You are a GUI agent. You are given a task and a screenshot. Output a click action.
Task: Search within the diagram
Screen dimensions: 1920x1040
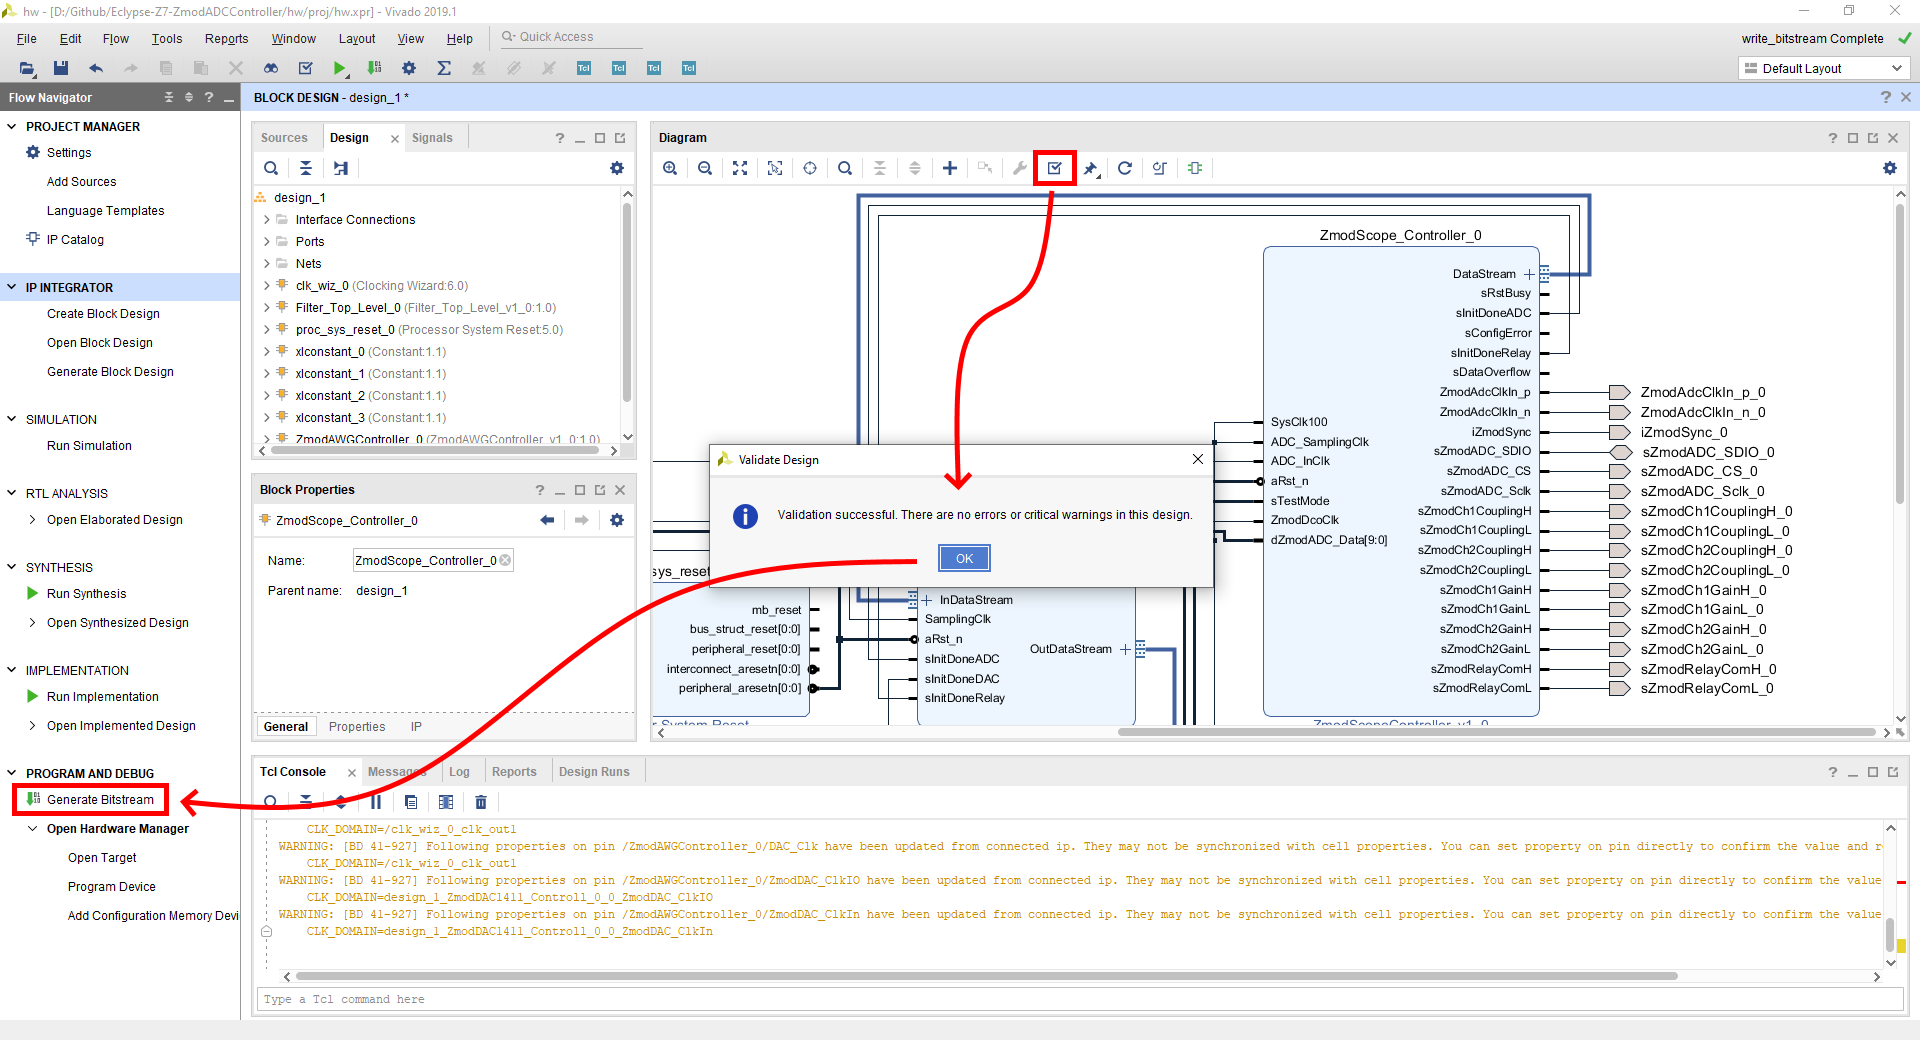(845, 168)
